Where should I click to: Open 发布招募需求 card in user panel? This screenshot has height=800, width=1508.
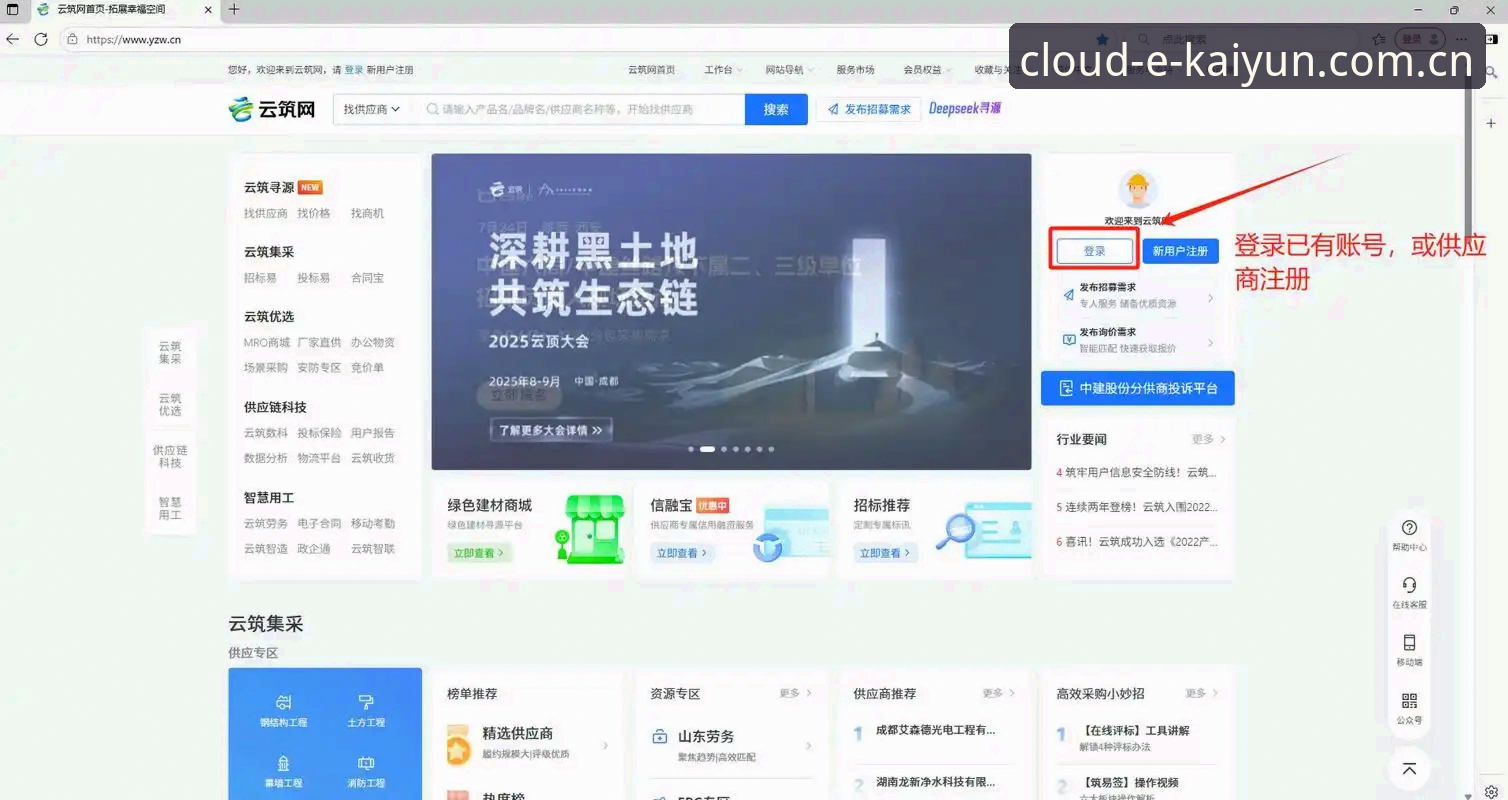pyautogui.click(x=1138, y=295)
